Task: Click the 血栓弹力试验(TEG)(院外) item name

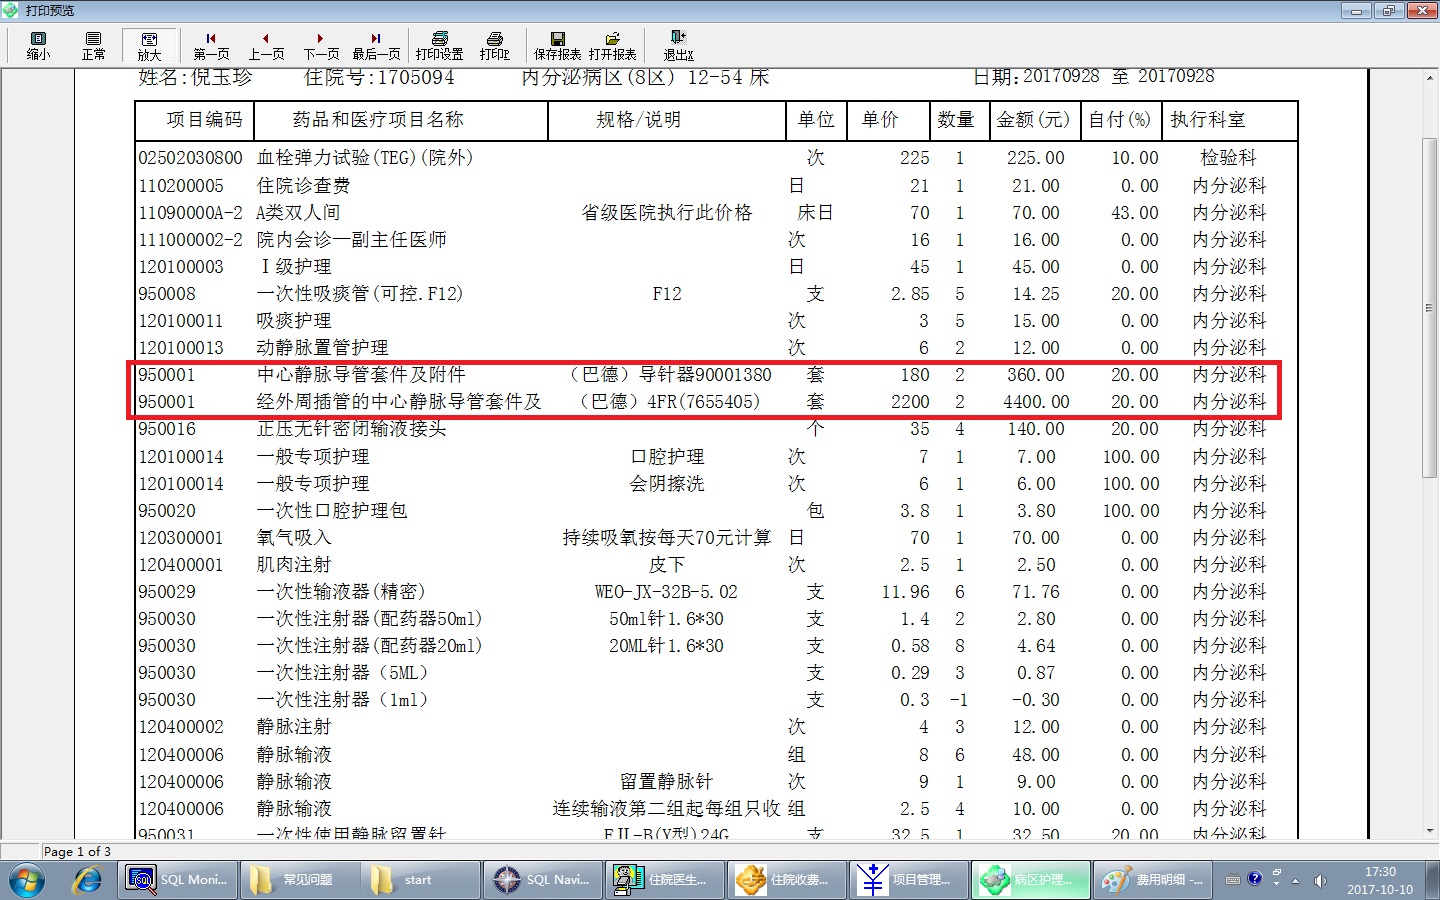Action: (365, 158)
